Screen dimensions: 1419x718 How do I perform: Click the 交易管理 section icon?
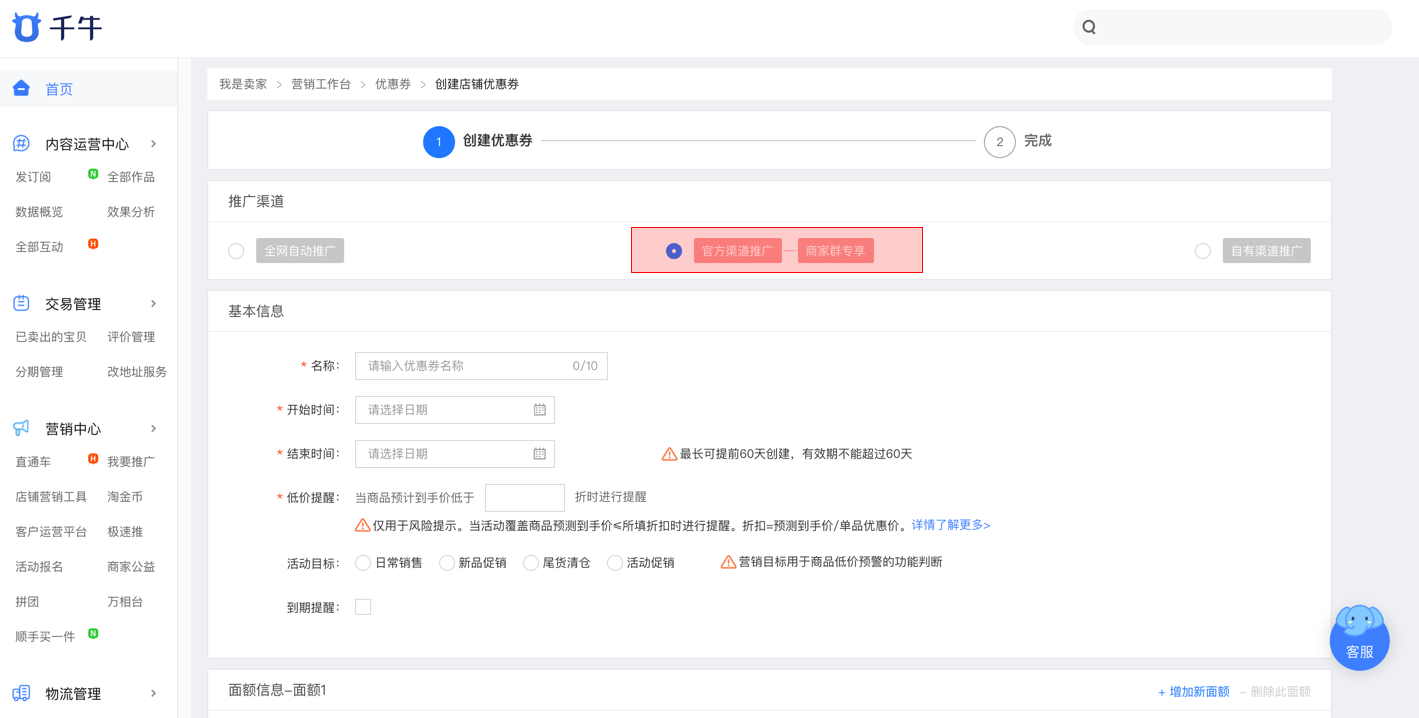[21, 303]
